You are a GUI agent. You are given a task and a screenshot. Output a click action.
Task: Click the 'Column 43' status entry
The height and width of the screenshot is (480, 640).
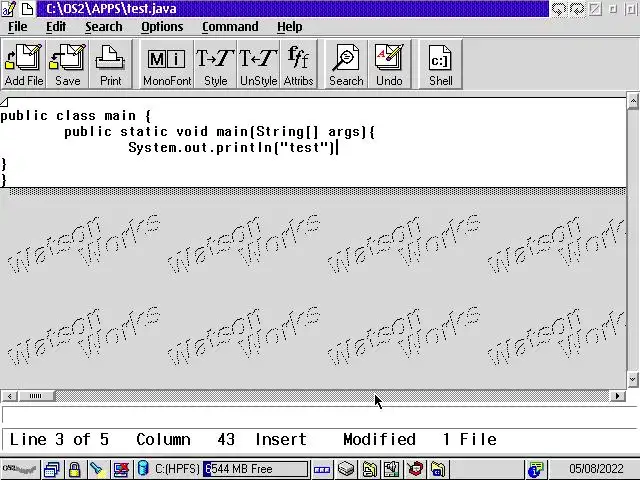[x=186, y=440]
